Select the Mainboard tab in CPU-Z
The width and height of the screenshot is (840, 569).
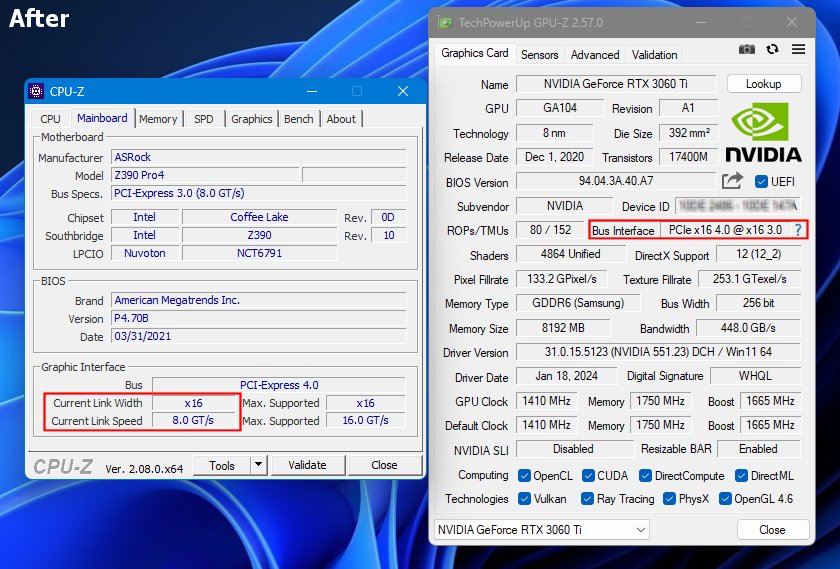pyautogui.click(x=102, y=118)
